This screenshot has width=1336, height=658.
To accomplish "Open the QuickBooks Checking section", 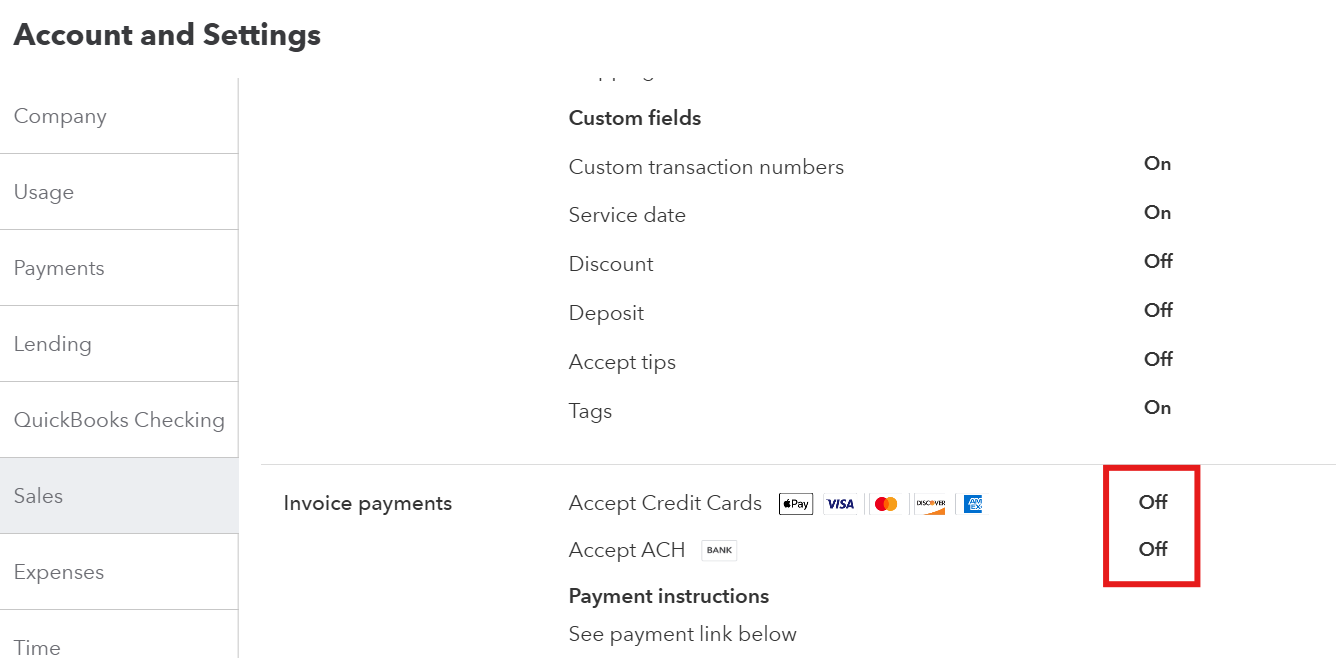I will 119,419.
